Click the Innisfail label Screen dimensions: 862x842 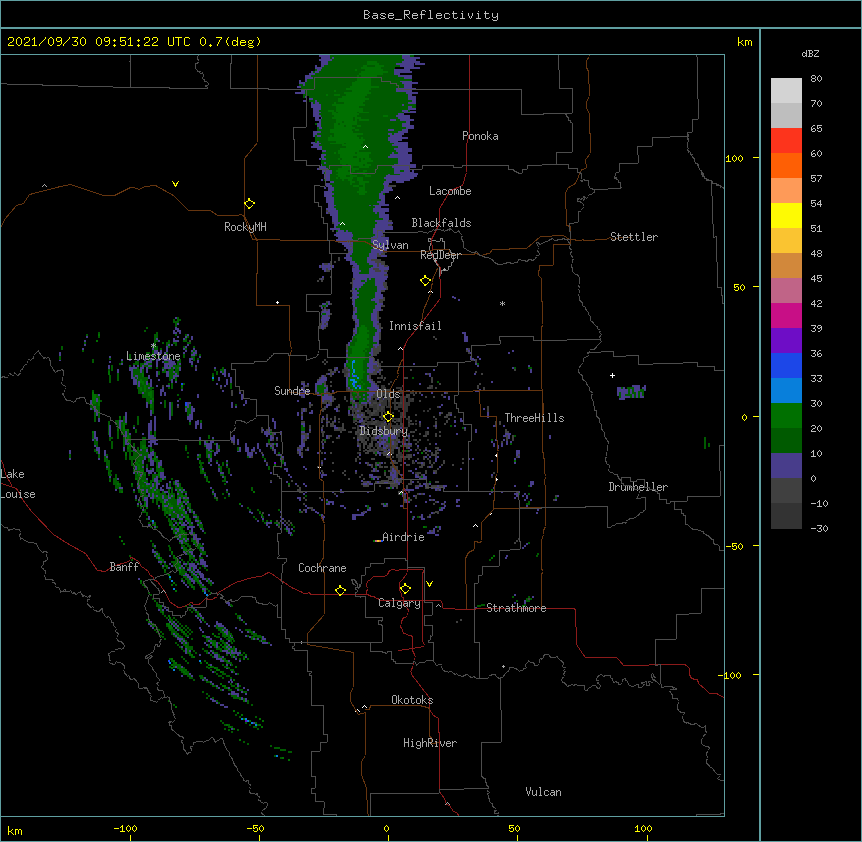[x=415, y=326]
